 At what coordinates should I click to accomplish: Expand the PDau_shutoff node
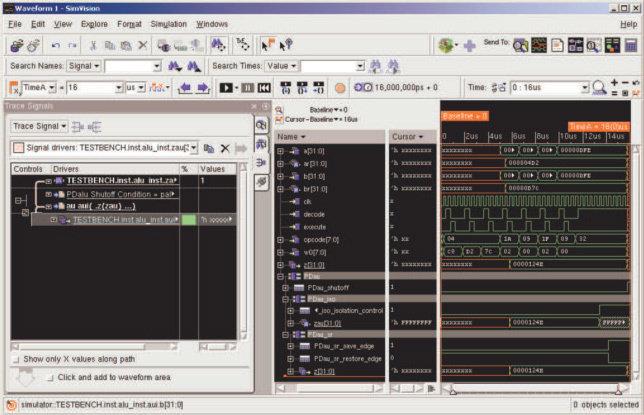click(285, 288)
